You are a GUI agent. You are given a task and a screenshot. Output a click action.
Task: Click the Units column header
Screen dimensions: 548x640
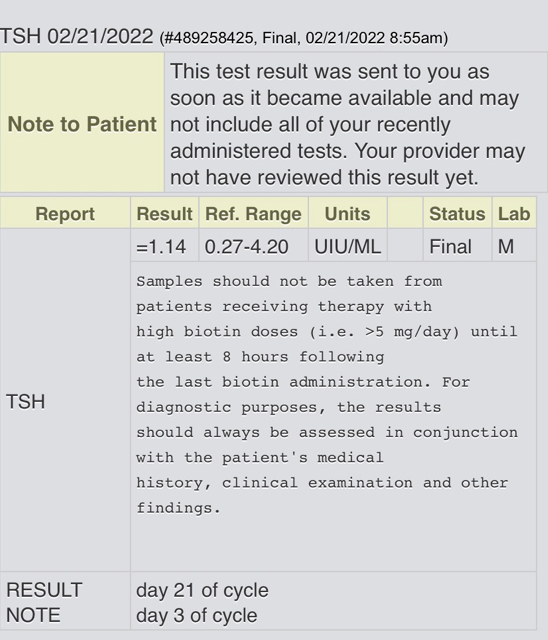348,213
